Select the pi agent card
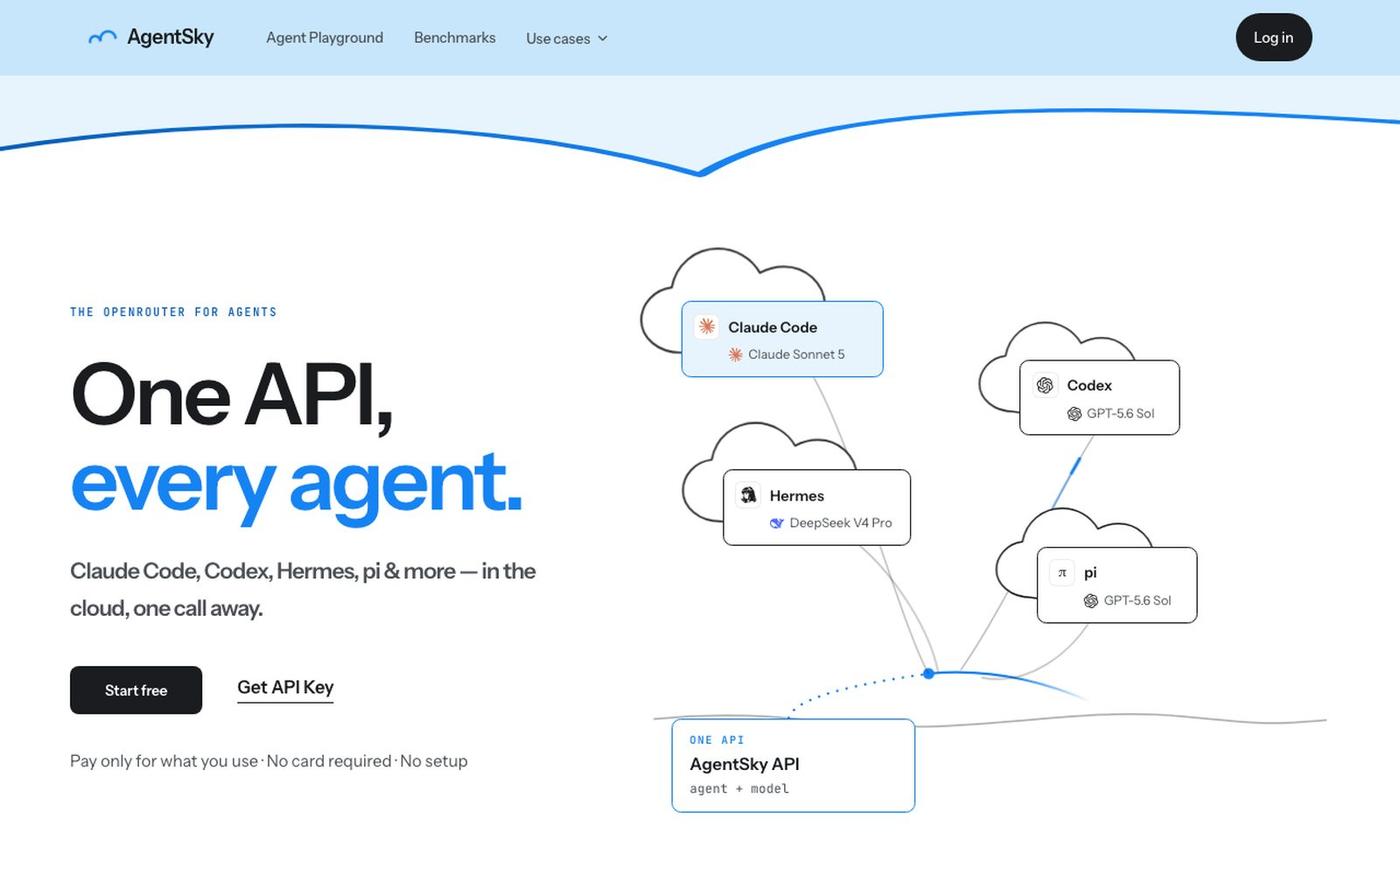The image size is (1400, 875). click(1117, 585)
